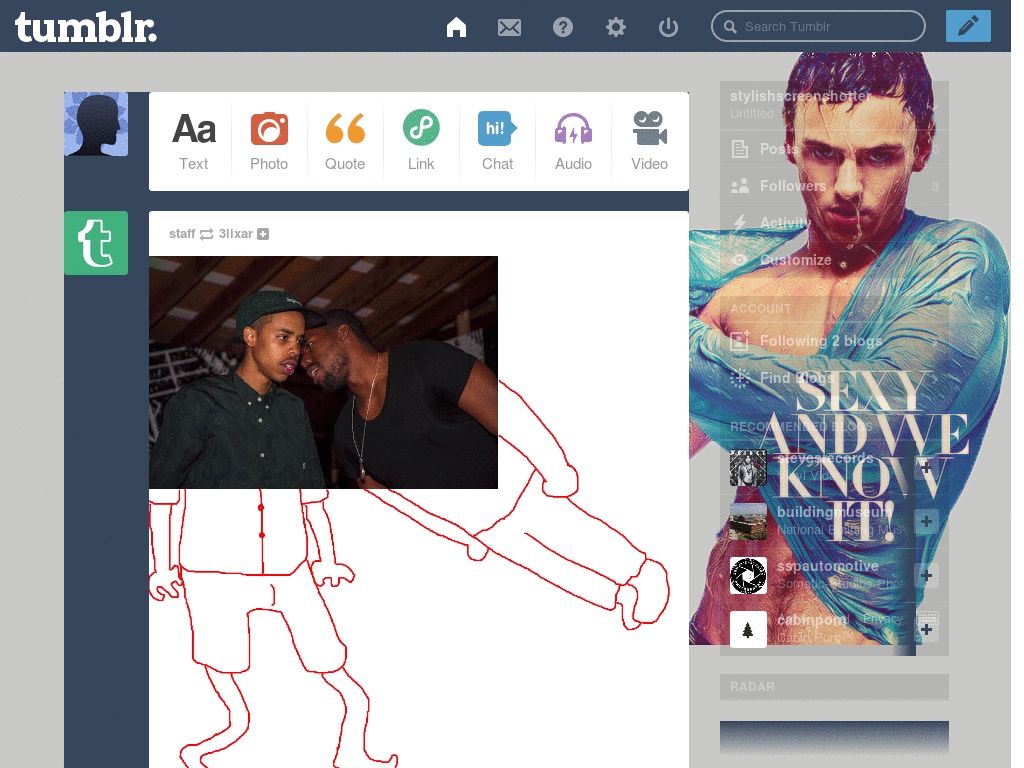Create a new Chat post

click(x=497, y=141)
